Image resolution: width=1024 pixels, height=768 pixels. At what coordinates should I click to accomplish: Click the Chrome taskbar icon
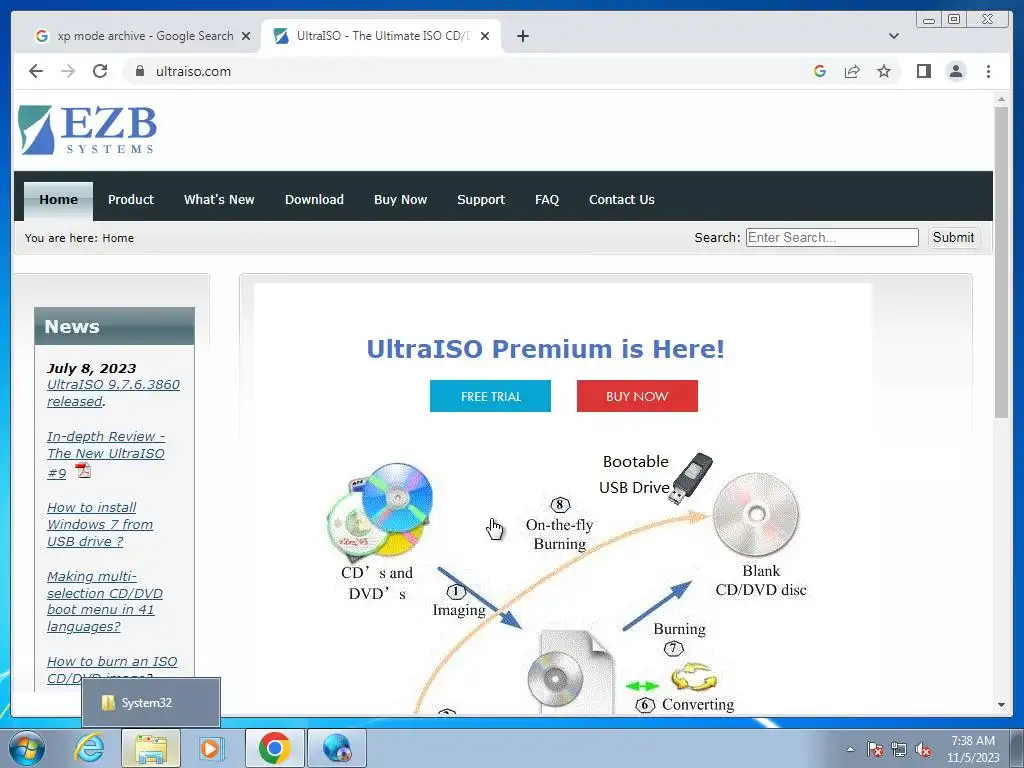(x=275, y=748)
